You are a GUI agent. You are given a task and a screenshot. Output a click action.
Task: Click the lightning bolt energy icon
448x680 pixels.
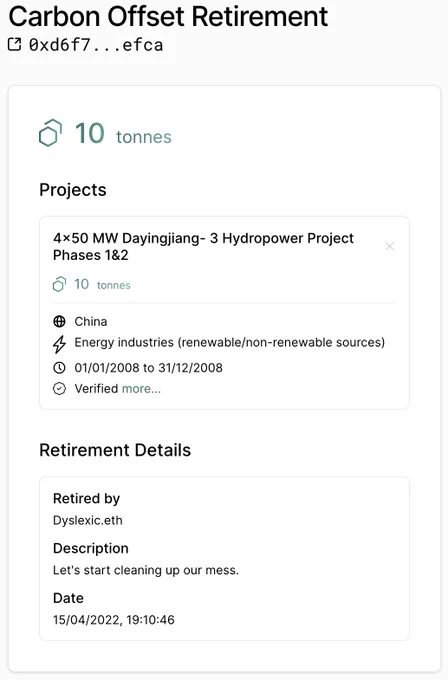click(x=59, y=344)
